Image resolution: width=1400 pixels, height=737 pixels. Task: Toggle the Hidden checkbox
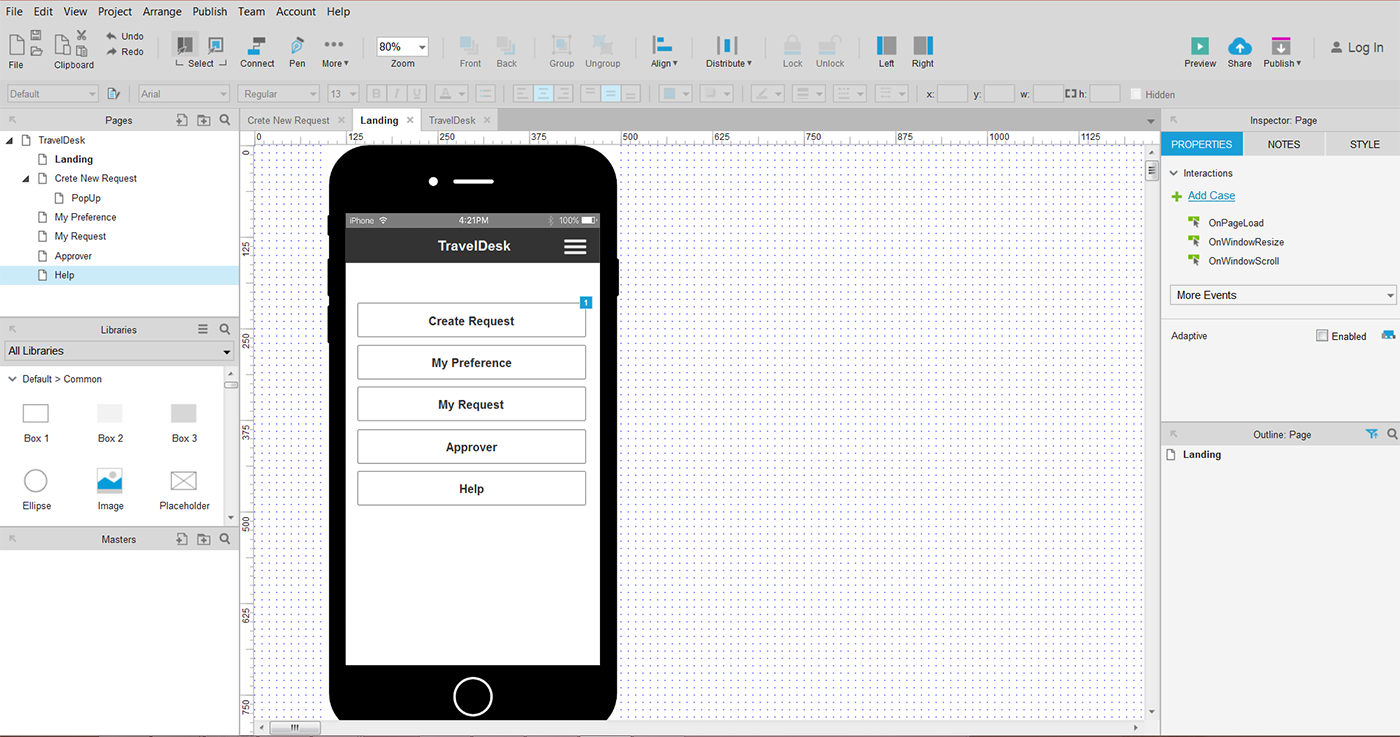(x=1136, y=94)
